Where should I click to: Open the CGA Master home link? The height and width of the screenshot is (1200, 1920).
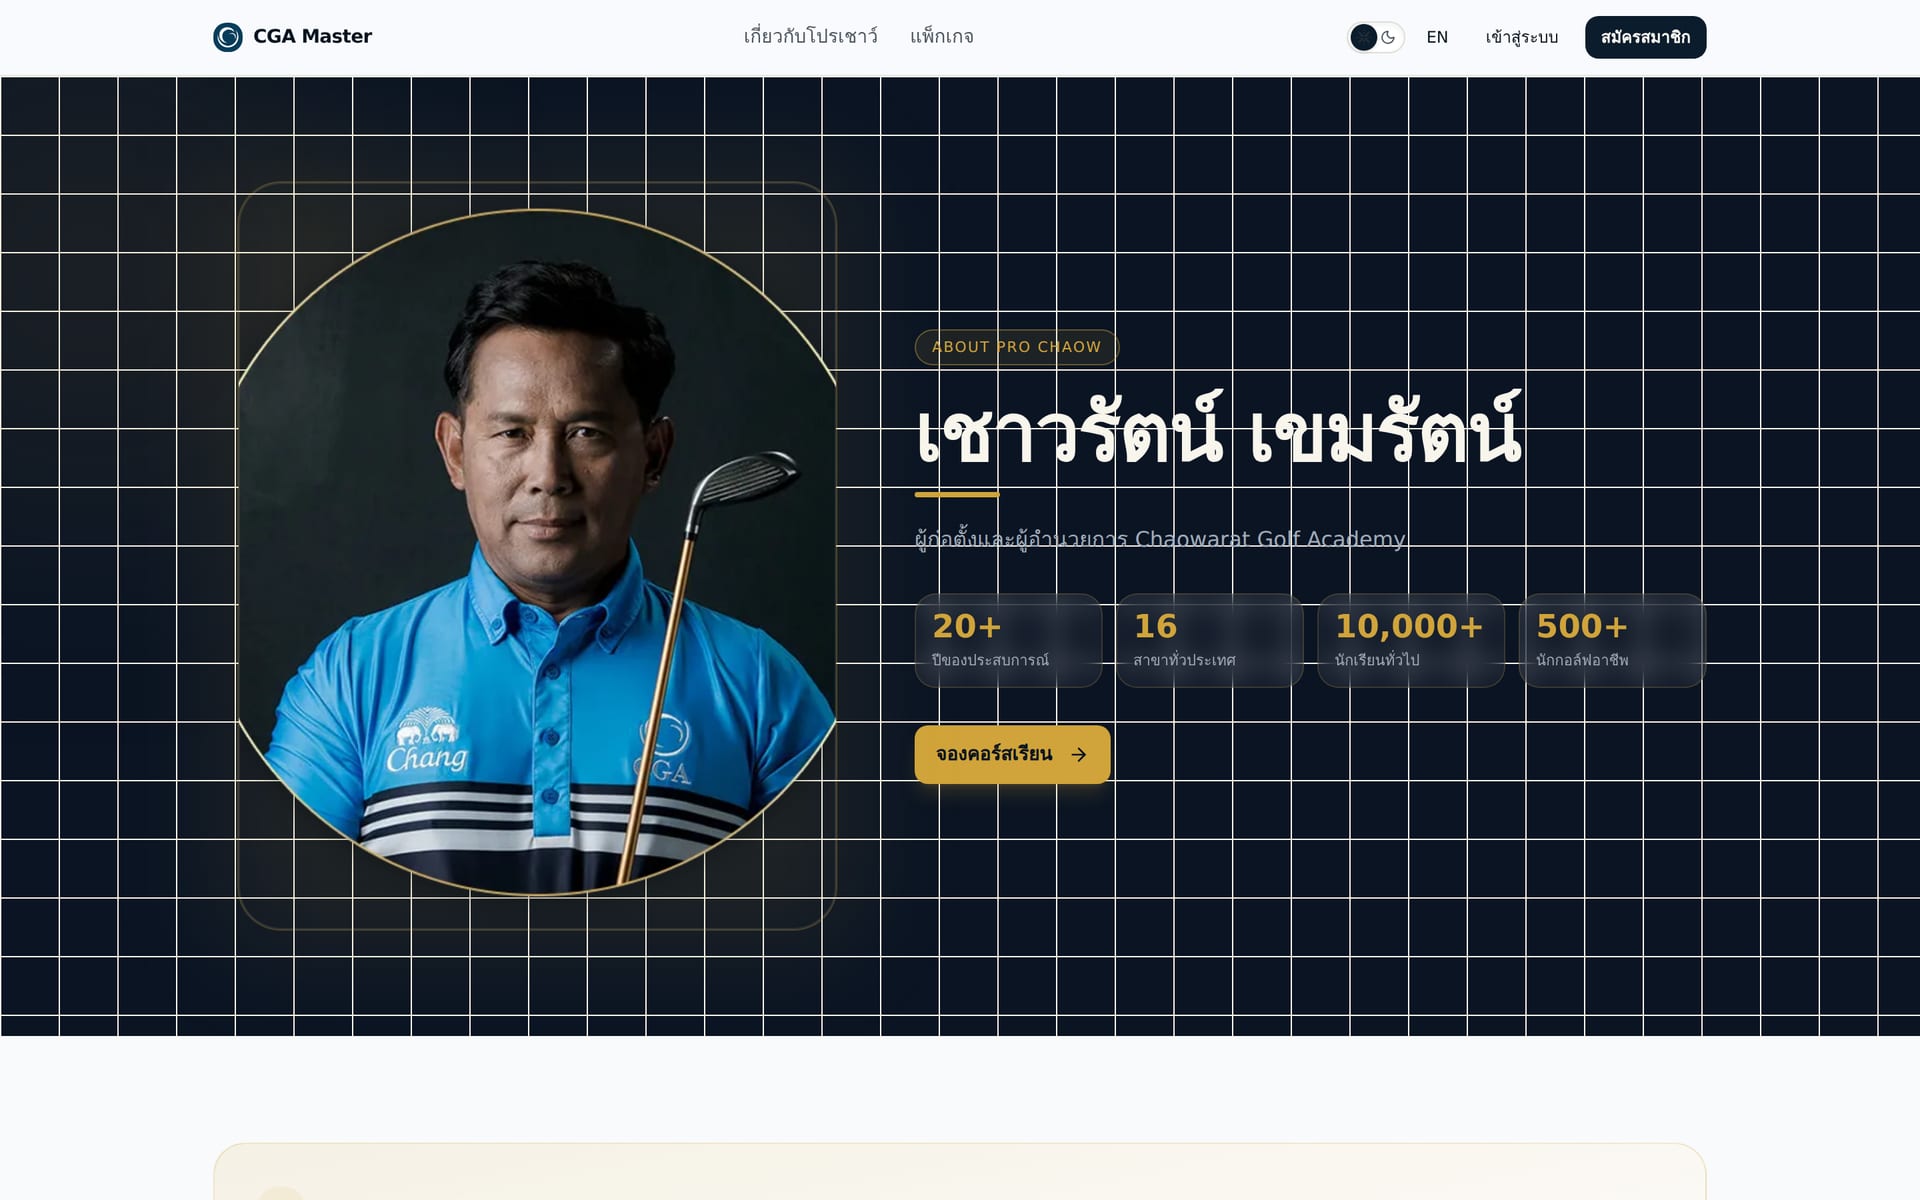292,37
